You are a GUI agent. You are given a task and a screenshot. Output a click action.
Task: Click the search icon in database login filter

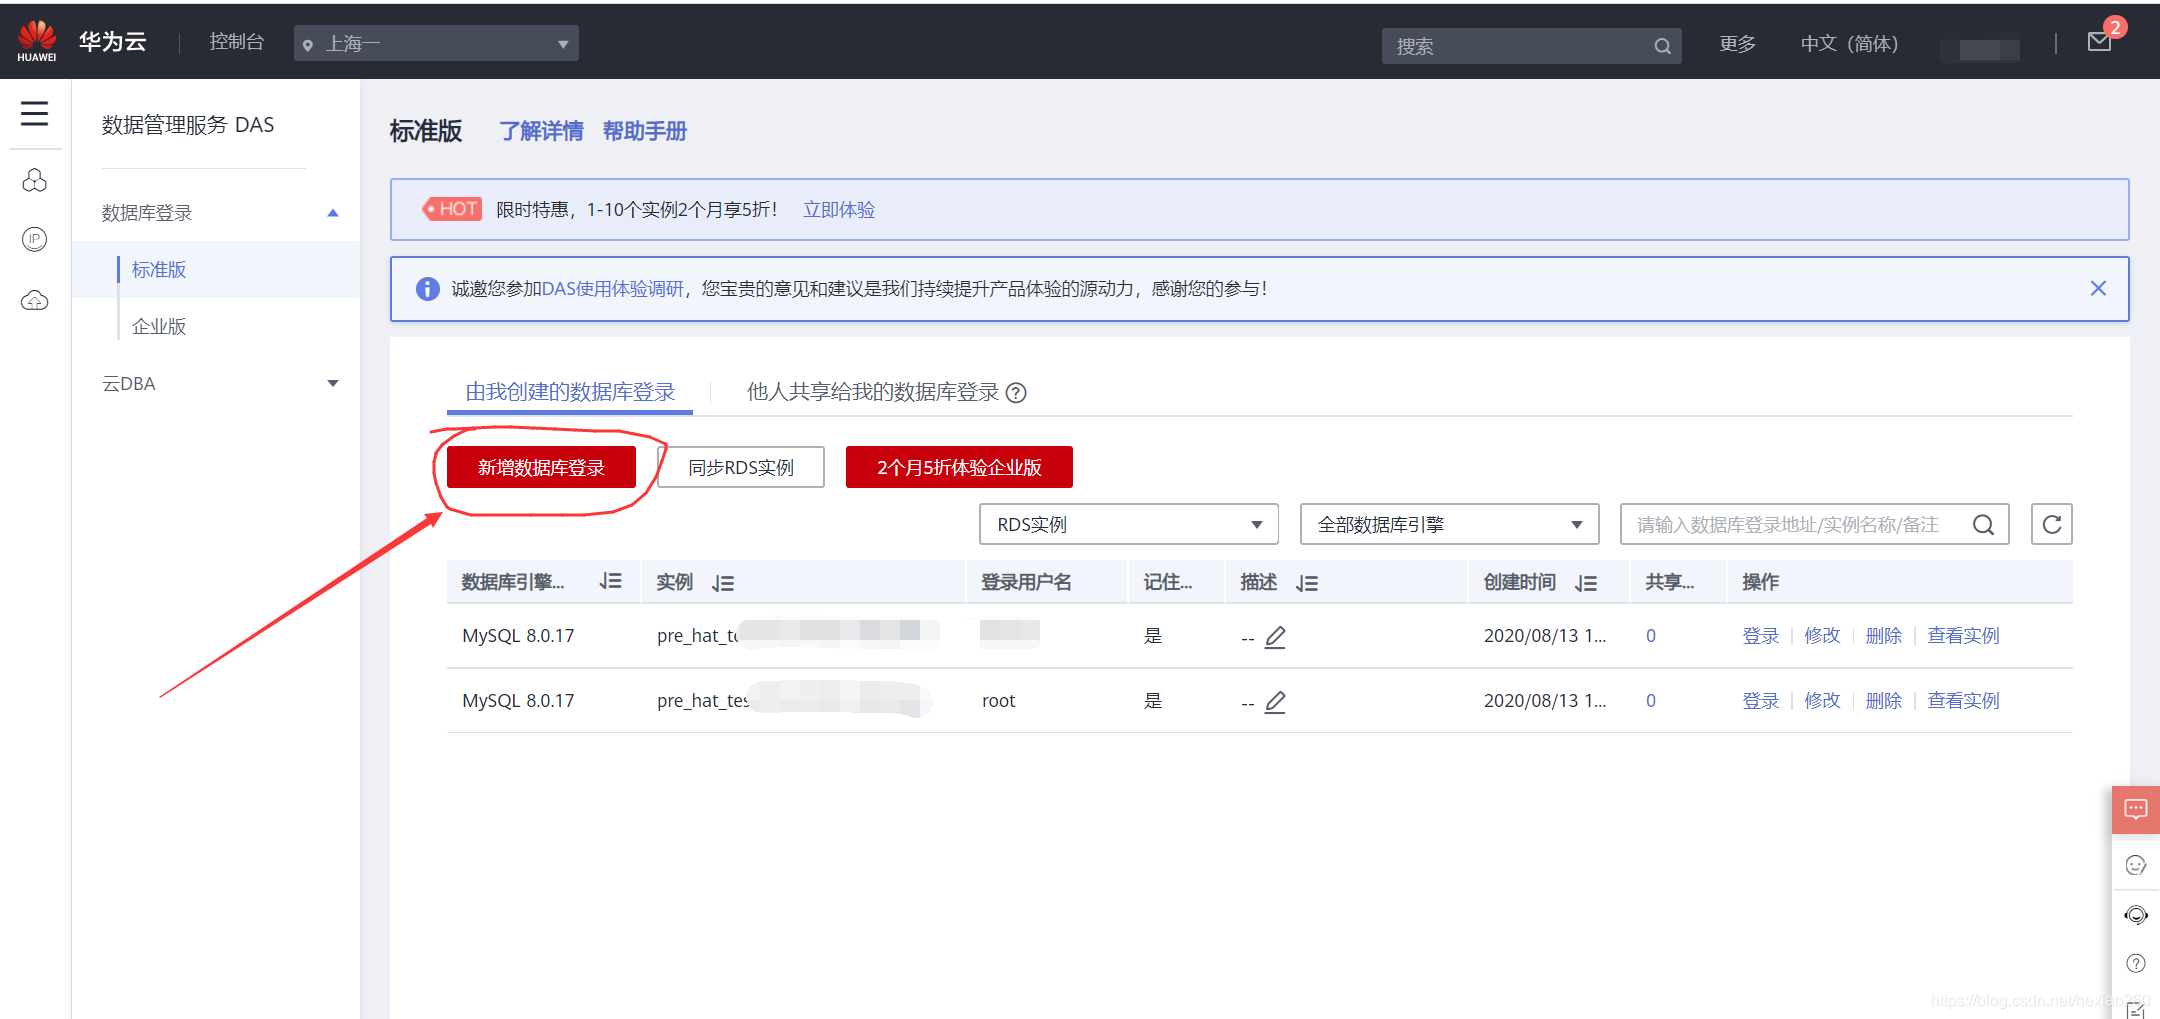(x=1983, y=525)
